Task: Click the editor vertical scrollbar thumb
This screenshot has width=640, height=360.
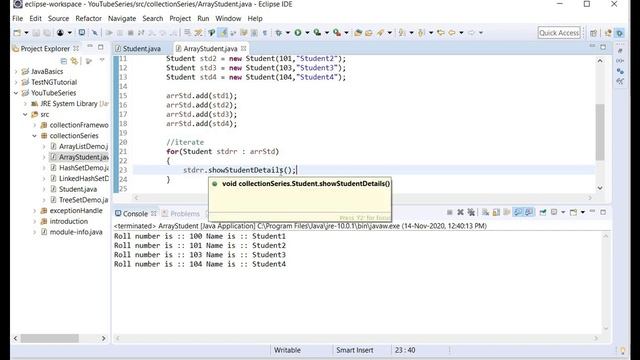Action: tap(600, 132)
